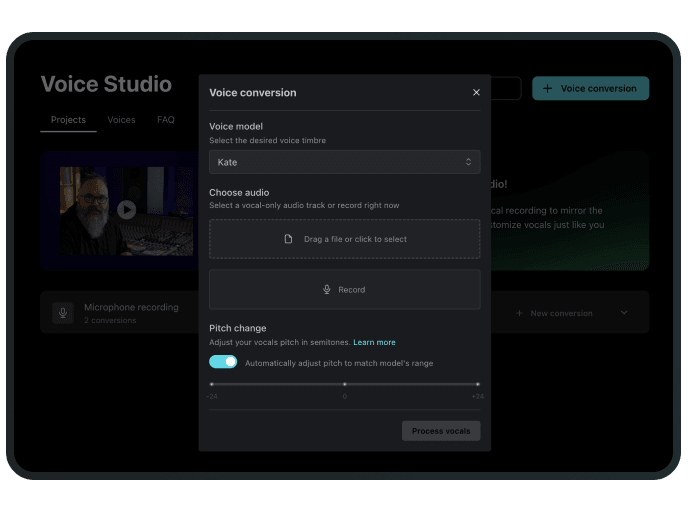The image size is (688, 508).
Task: Switch to the FAQ tab
Action: pyautogui.click(x=166, y=120)
